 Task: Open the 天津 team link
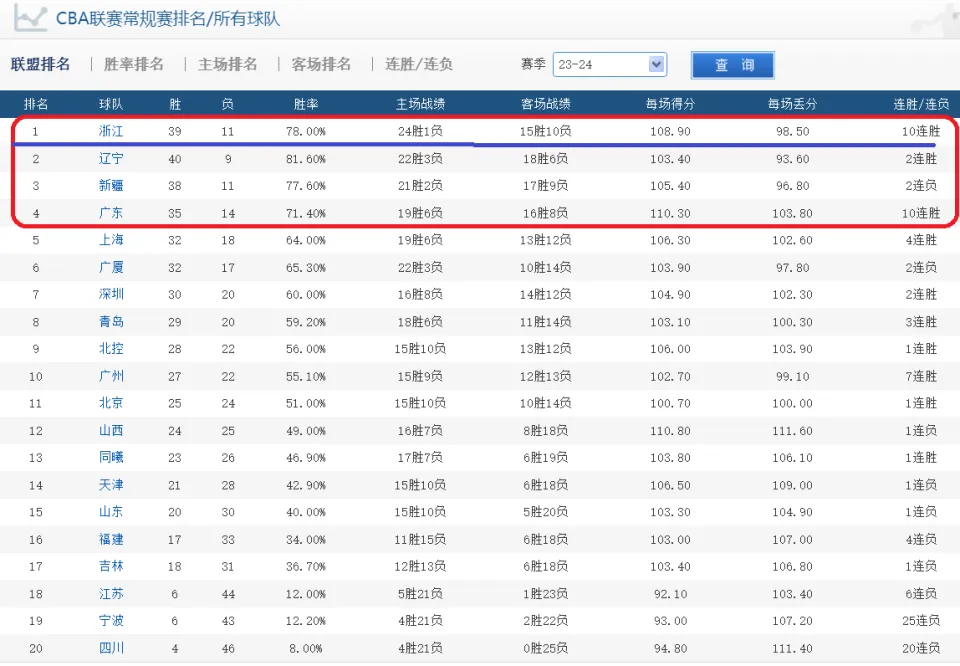(111, 485)
